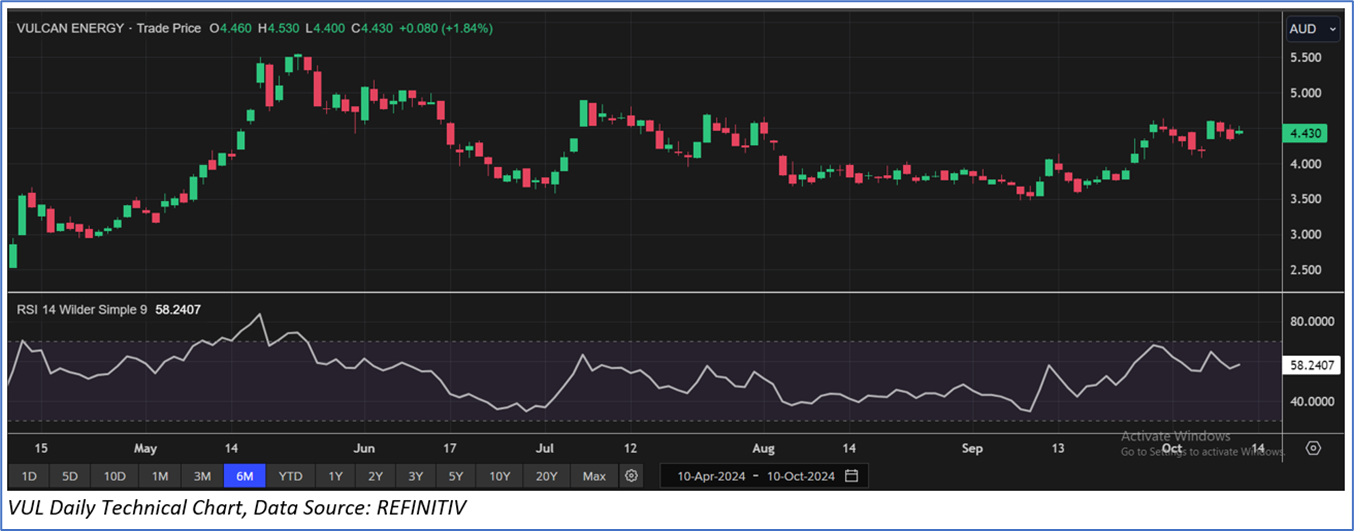Select the 1D time range
1354x531 pixels.
[x=29, y=476]
